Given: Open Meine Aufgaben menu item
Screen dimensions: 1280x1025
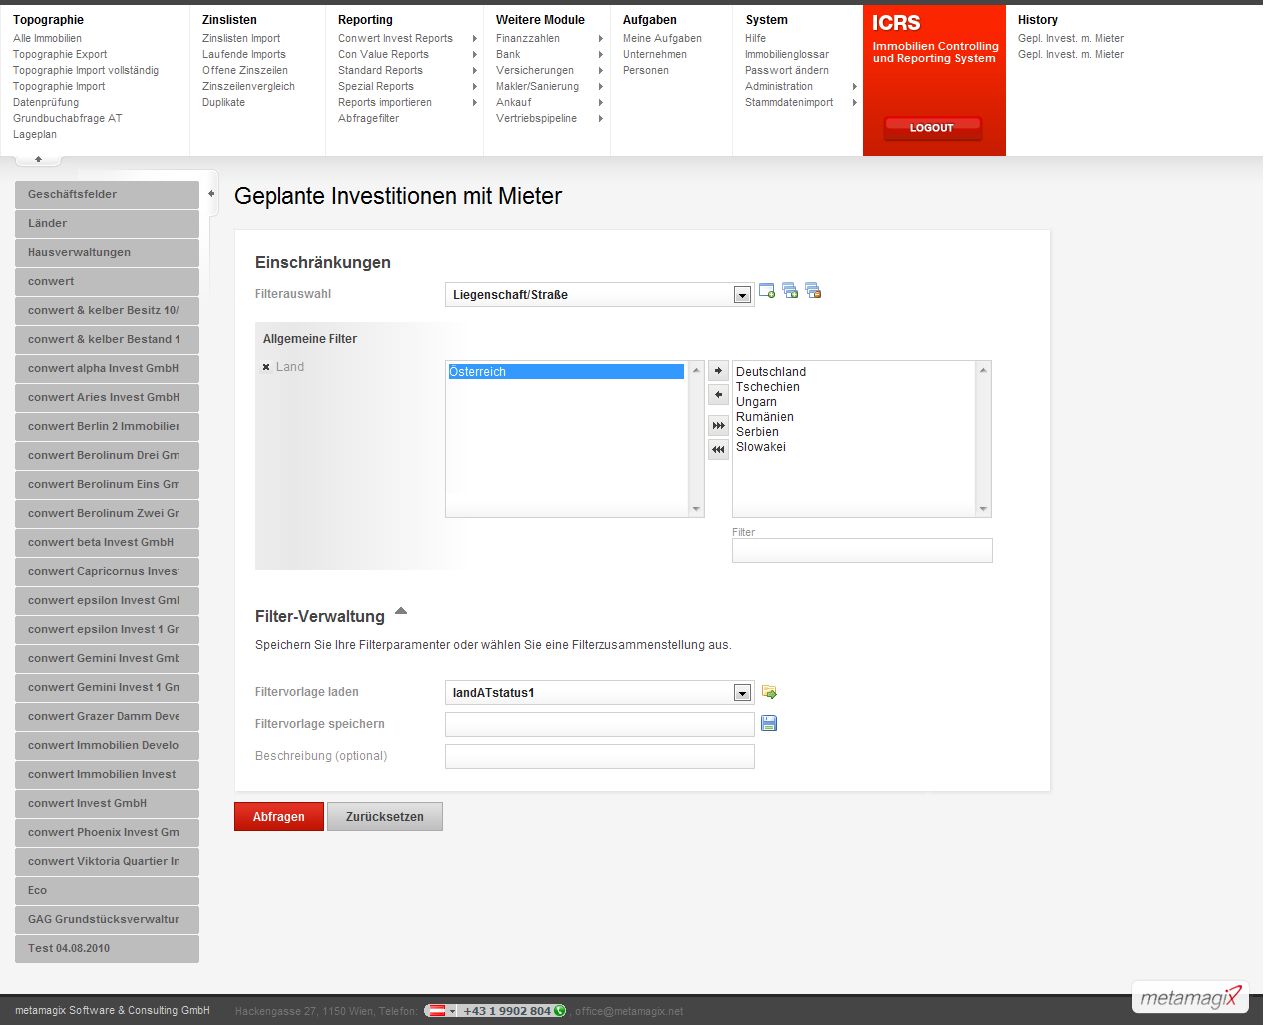Looking at the screenshot, I should click(662, 38).
